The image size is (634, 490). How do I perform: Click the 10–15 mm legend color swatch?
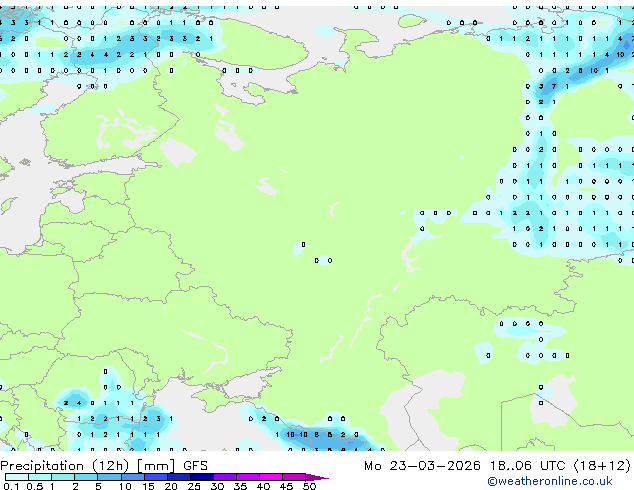pos(133,477)
